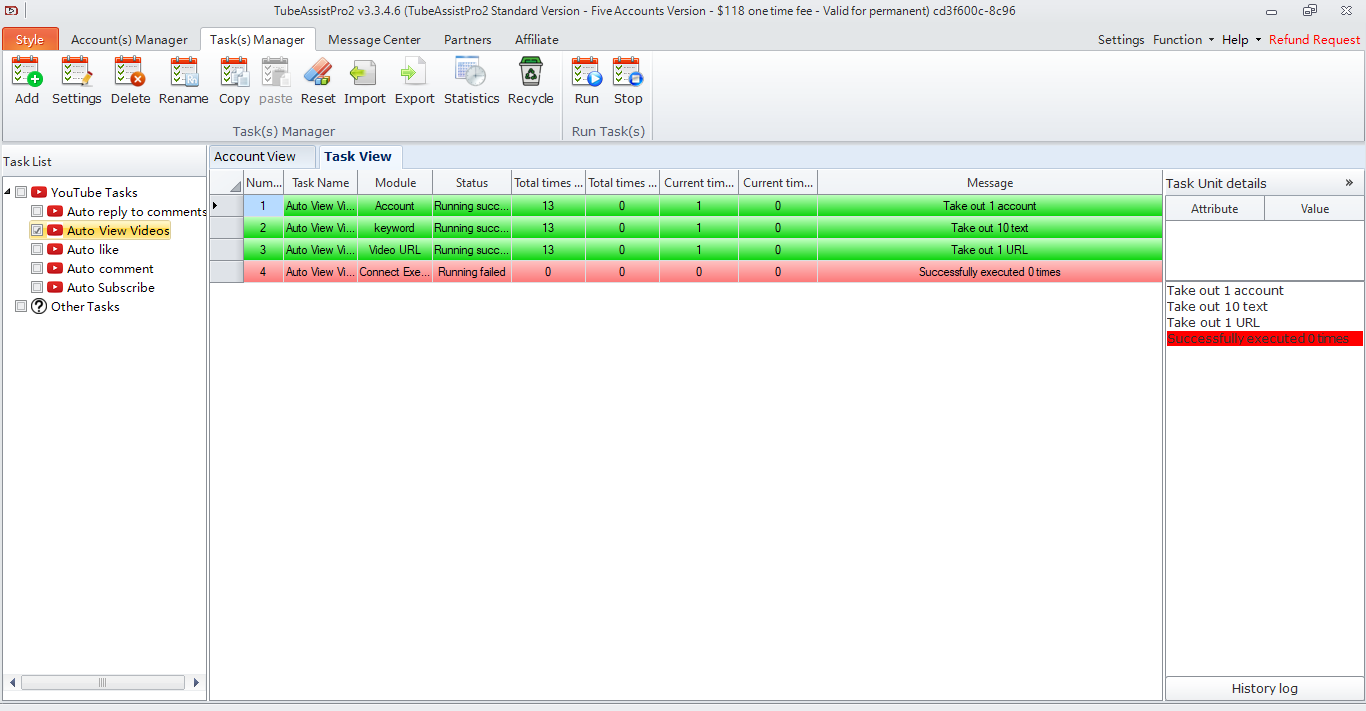Click the Recycle bin icon

[530, 74]
